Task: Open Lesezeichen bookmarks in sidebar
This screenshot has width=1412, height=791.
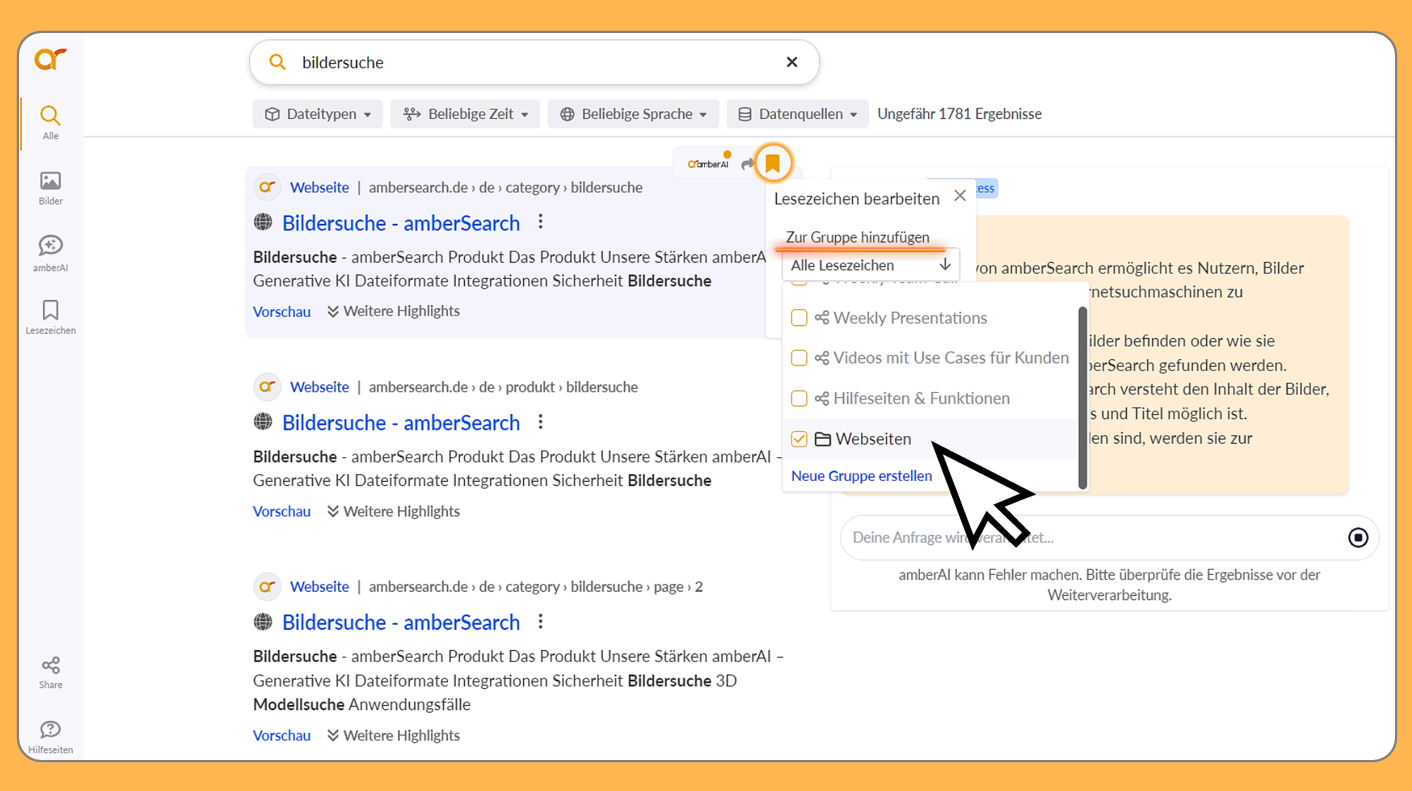Action: tap(50, 316)
